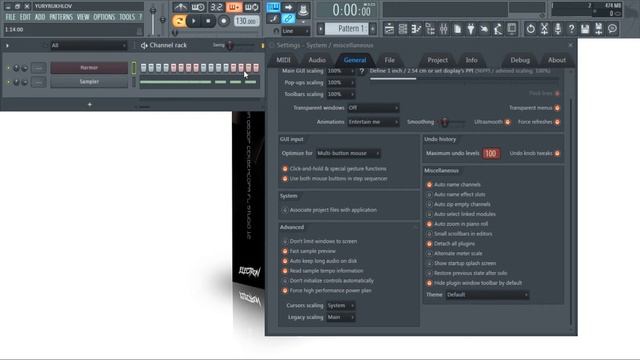Add a channel with the plus button
640x360 pixels.
(x=90, y=104)
